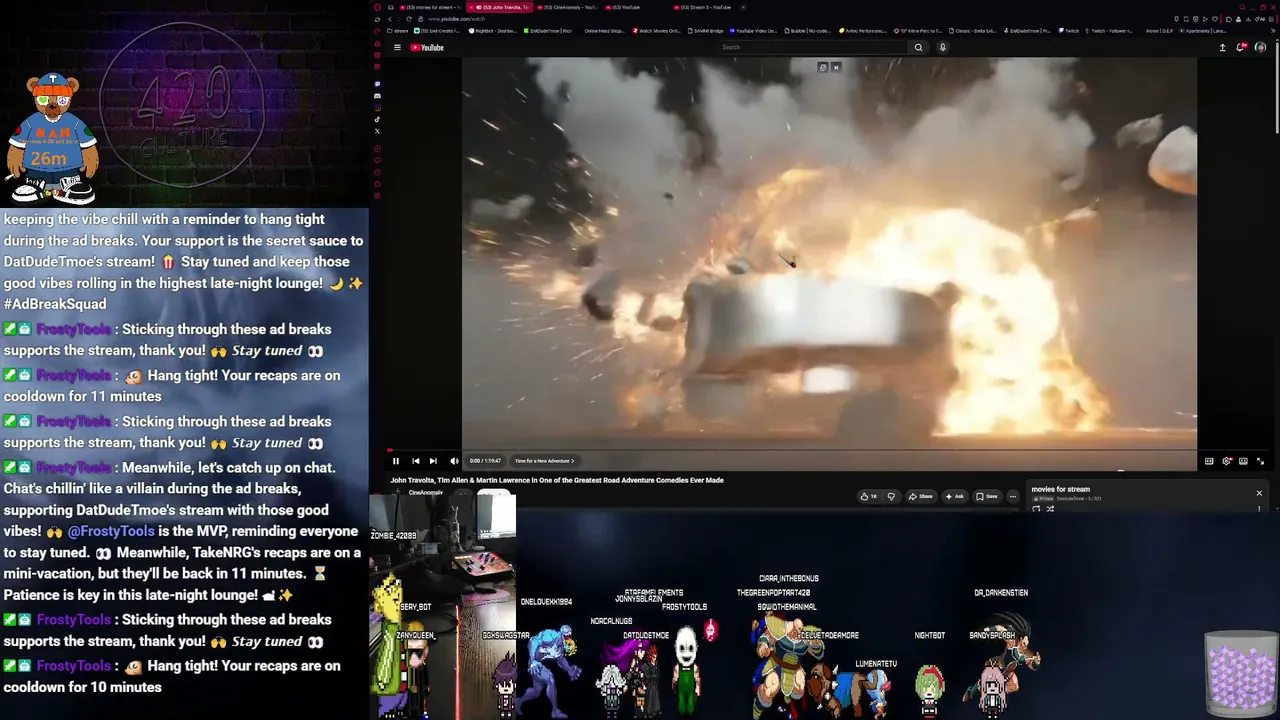Skip to the next video

[433, 461]
